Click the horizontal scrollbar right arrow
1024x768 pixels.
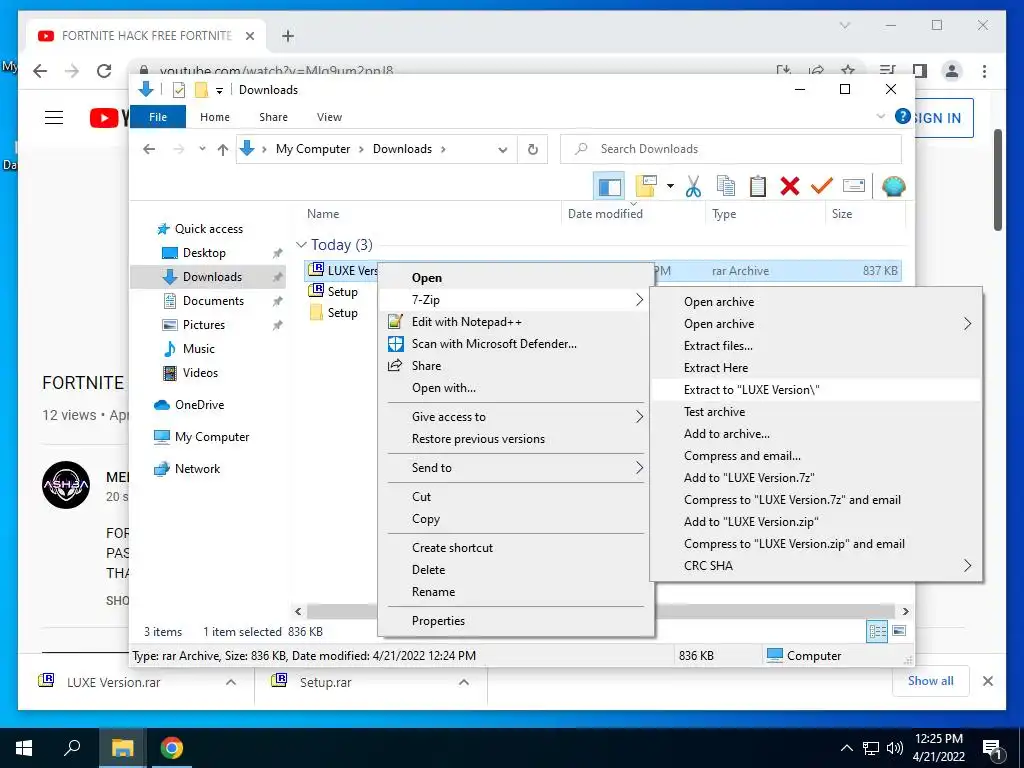click(x=905, y=611)
